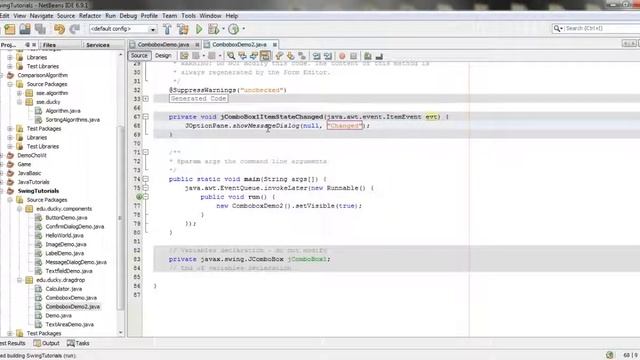Open the Tools menu
Screen dimensions: 640x360
pos(189,16)
